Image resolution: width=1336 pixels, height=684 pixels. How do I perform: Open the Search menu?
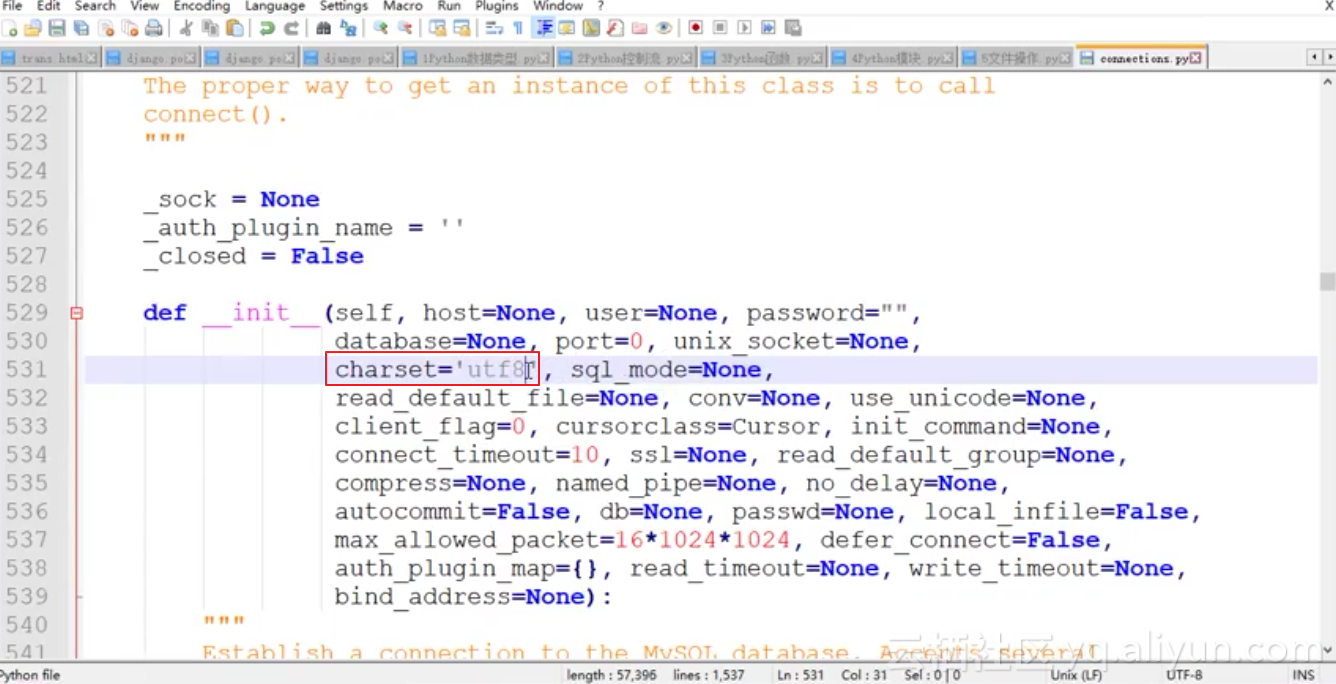[x=95, y=6]
